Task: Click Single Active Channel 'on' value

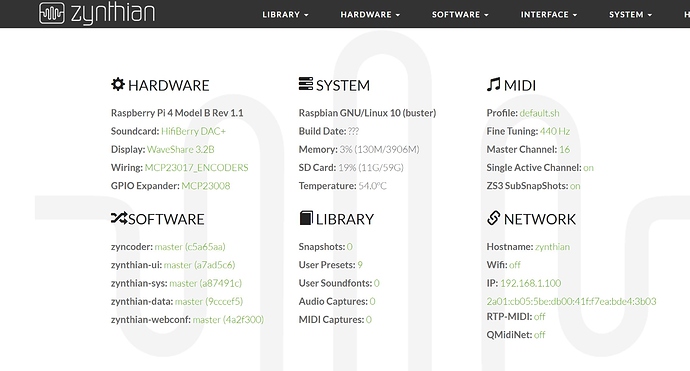Action: 588,168
